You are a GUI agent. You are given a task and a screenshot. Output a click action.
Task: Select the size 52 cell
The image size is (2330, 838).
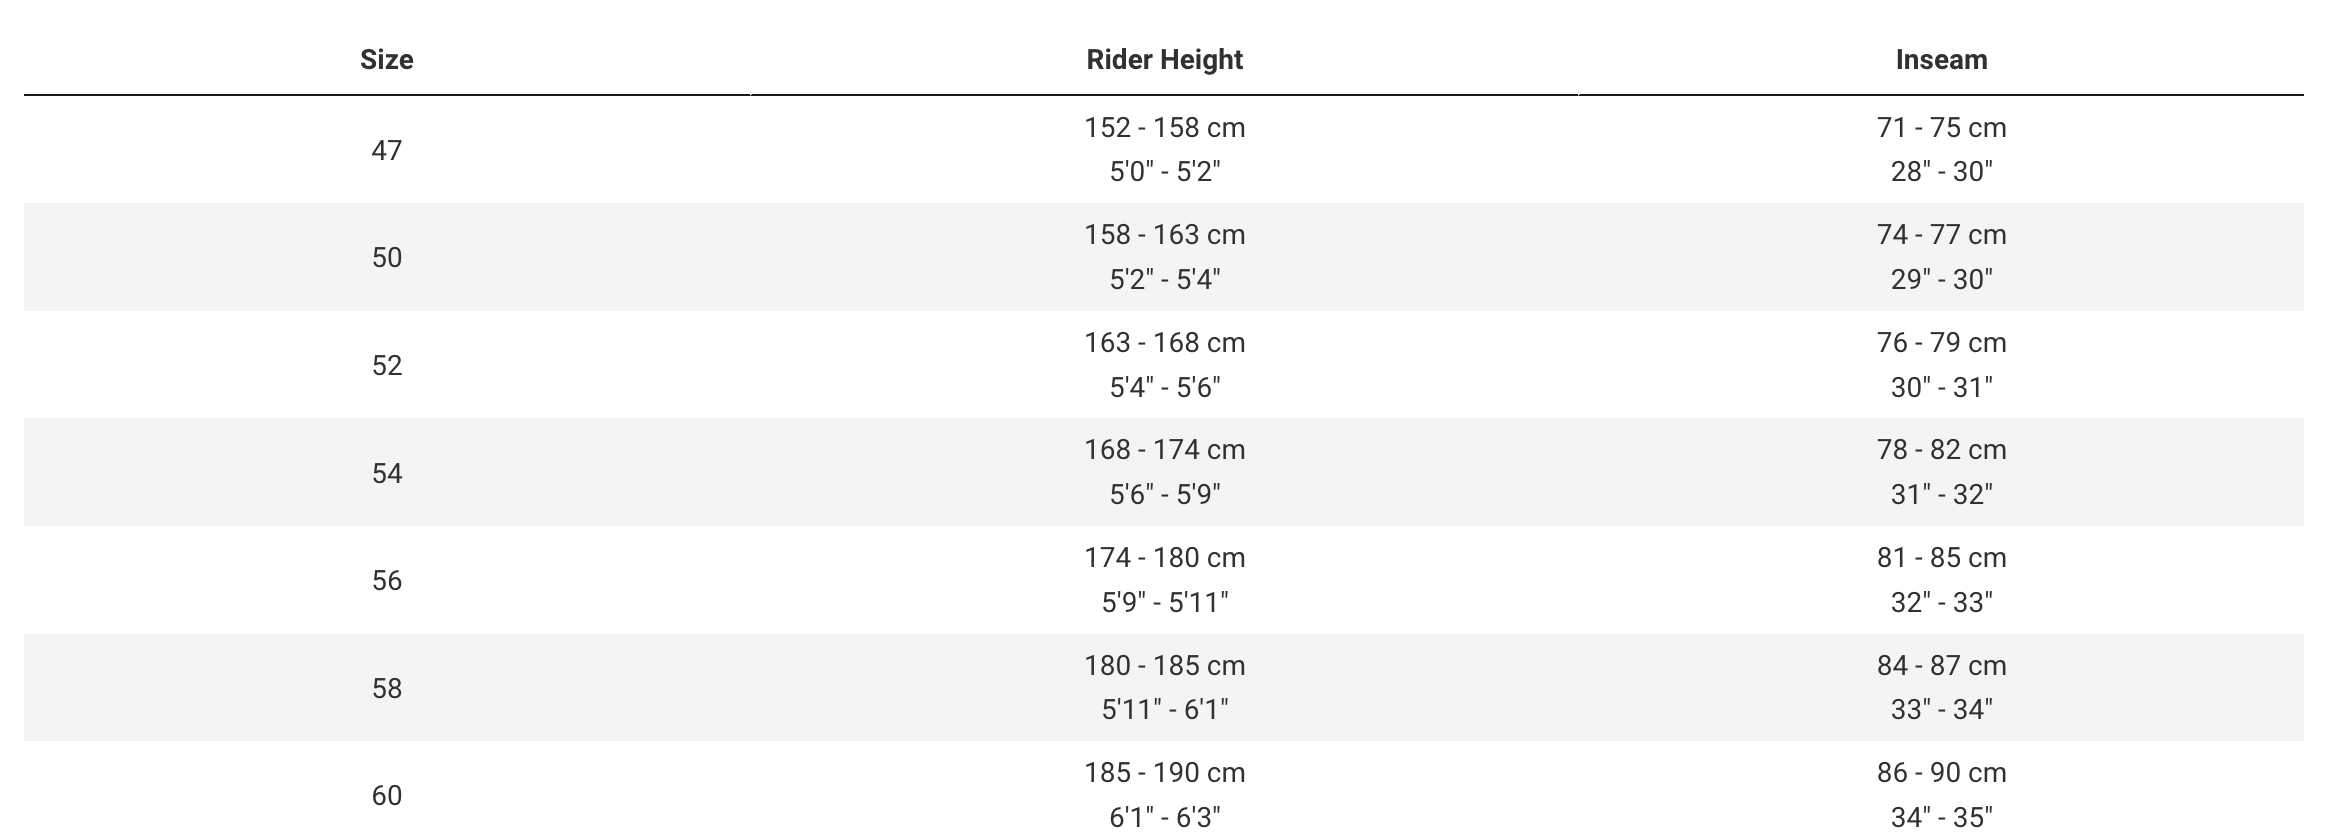(x=386, y=366)
